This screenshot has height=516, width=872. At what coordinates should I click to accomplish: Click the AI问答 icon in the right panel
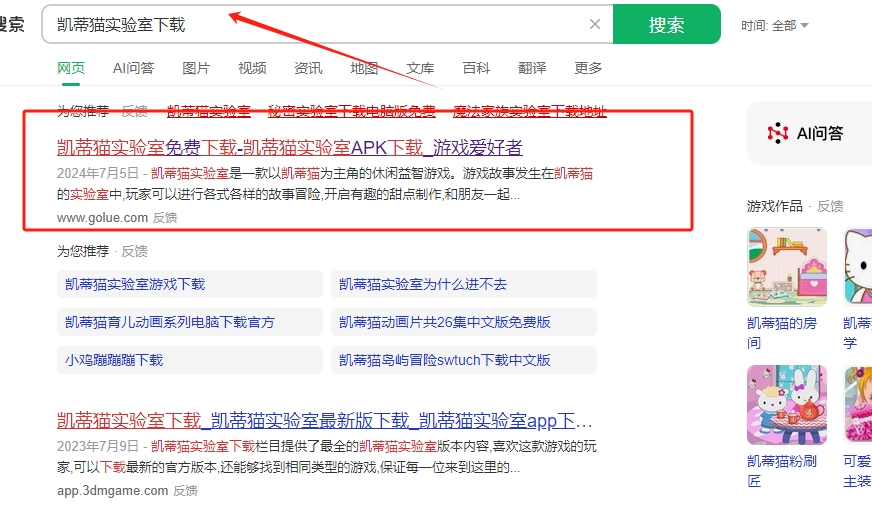777,133
